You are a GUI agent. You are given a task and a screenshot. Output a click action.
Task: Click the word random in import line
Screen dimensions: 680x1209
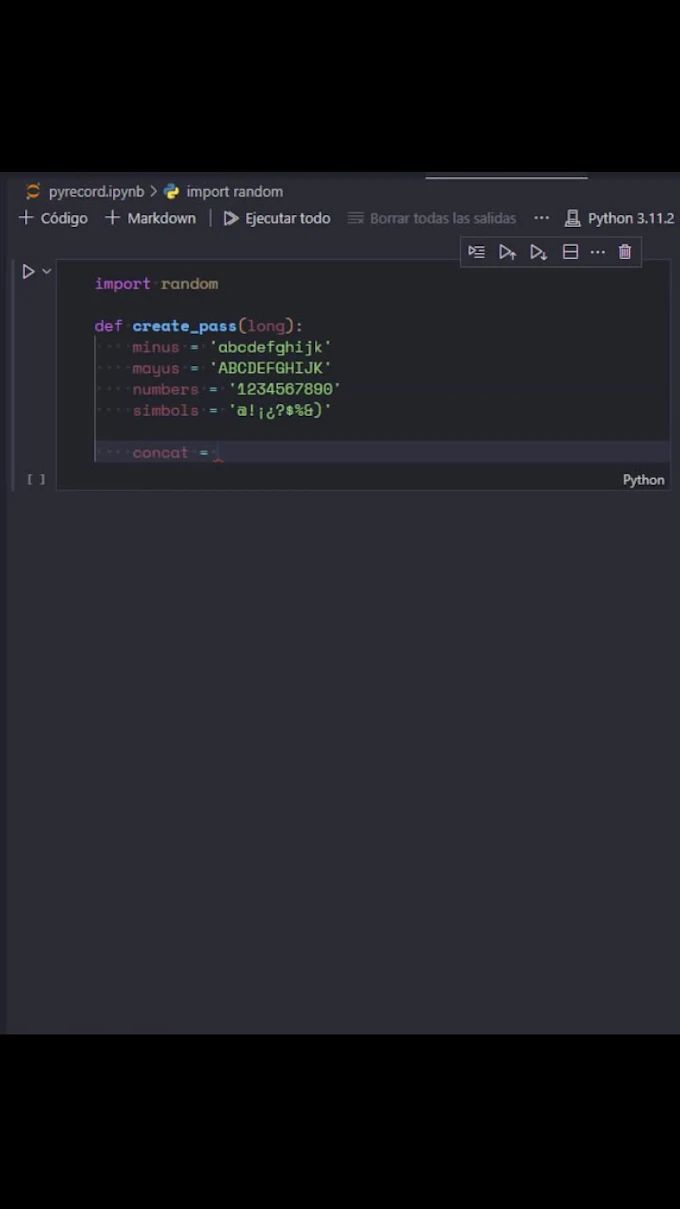pos(189,284)
